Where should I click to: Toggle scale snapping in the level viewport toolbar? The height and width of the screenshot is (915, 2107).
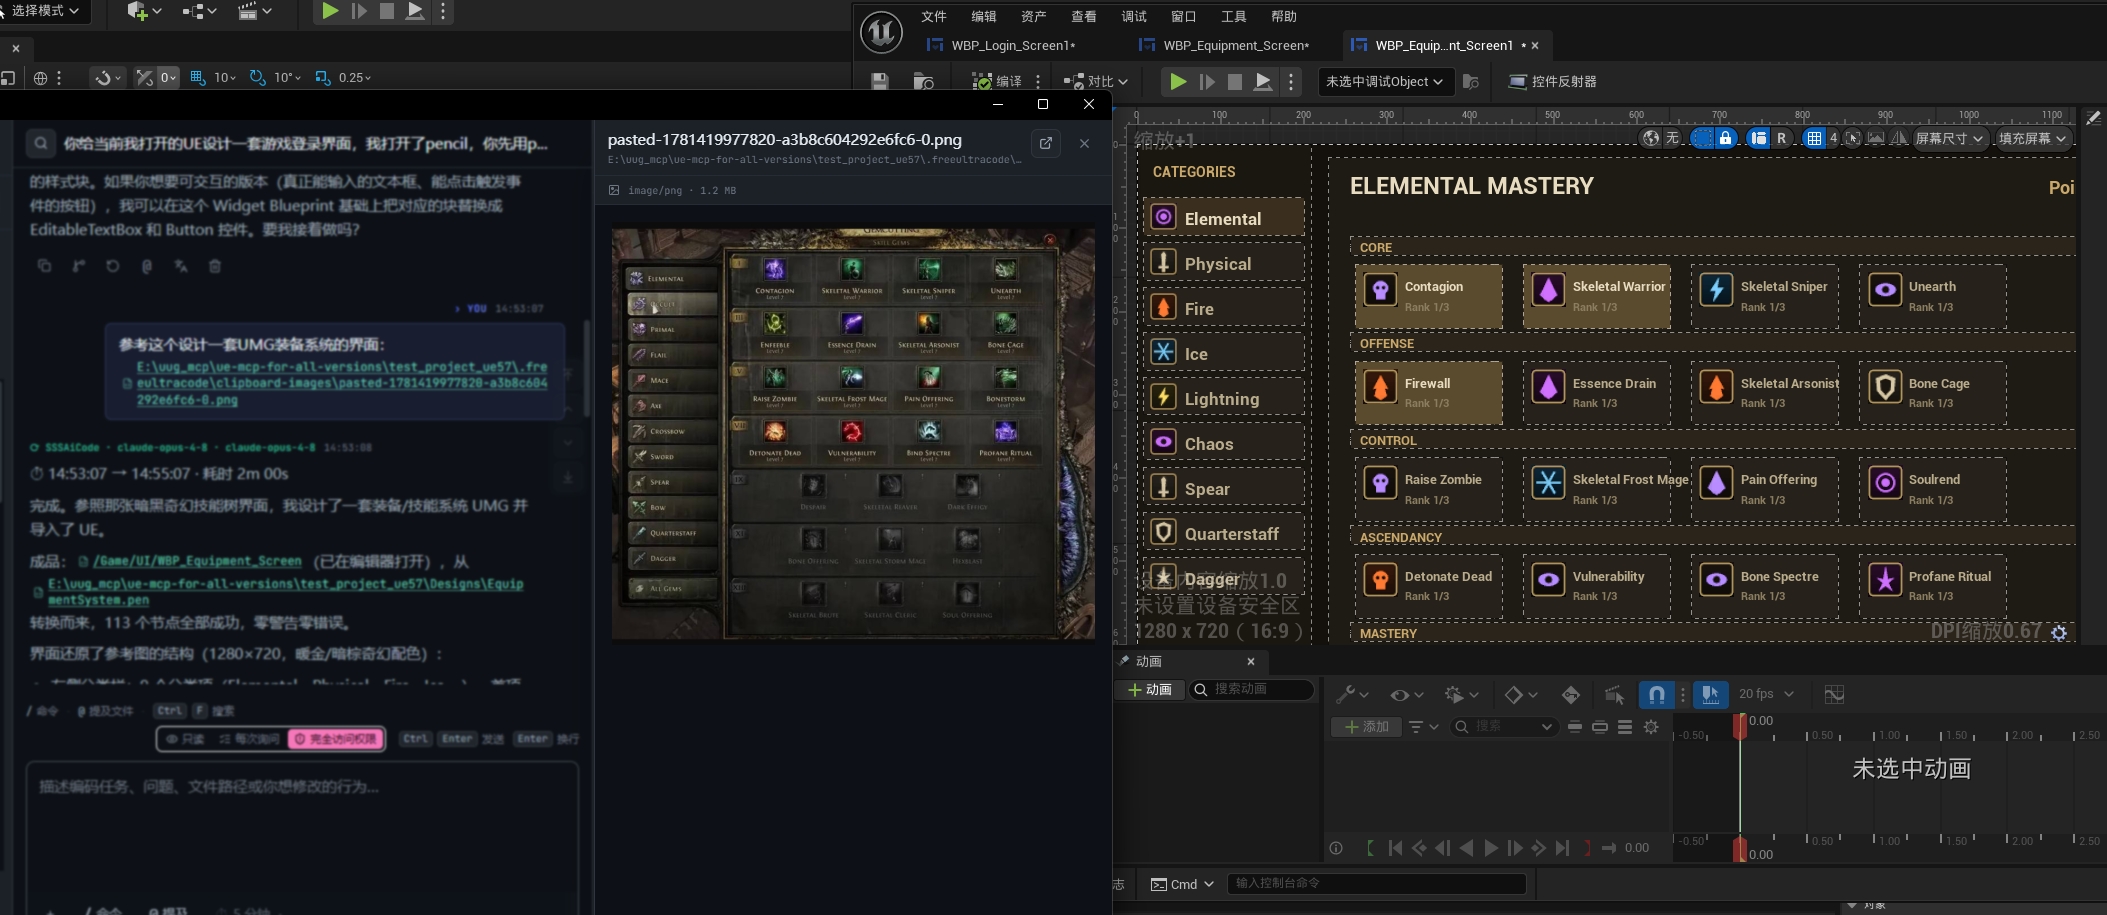[x=322, y=77]
